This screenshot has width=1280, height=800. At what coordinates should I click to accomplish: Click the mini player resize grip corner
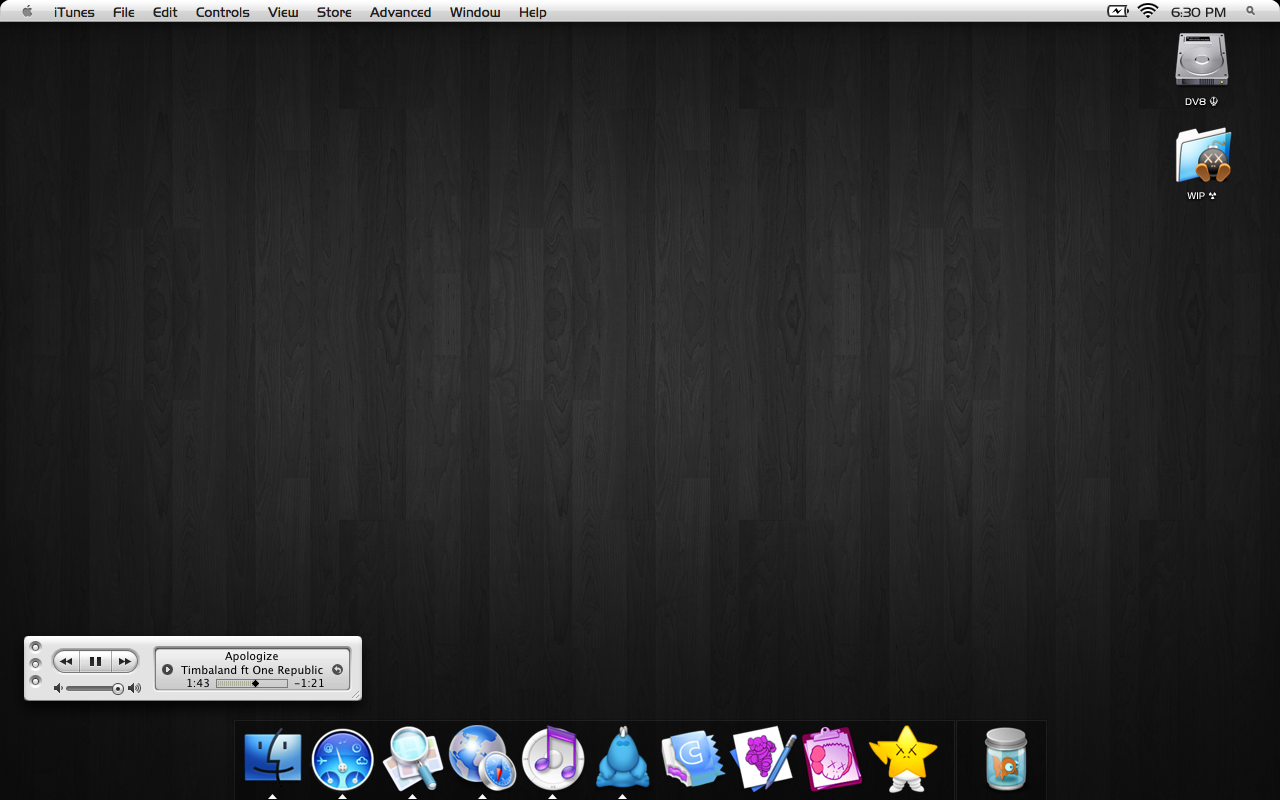(355, 694)
